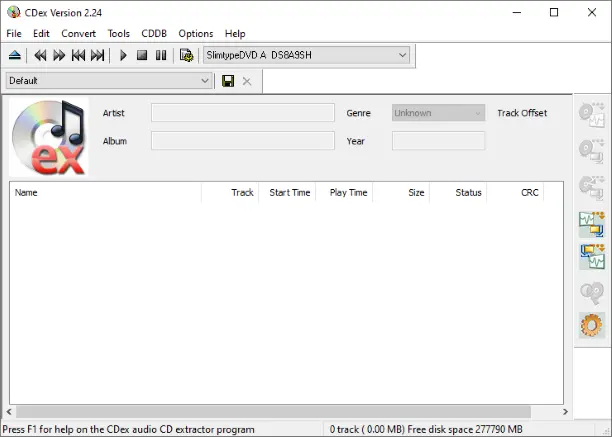Open the Convert menu
This screenshot has height=437, width=612.
click(78, 33)
